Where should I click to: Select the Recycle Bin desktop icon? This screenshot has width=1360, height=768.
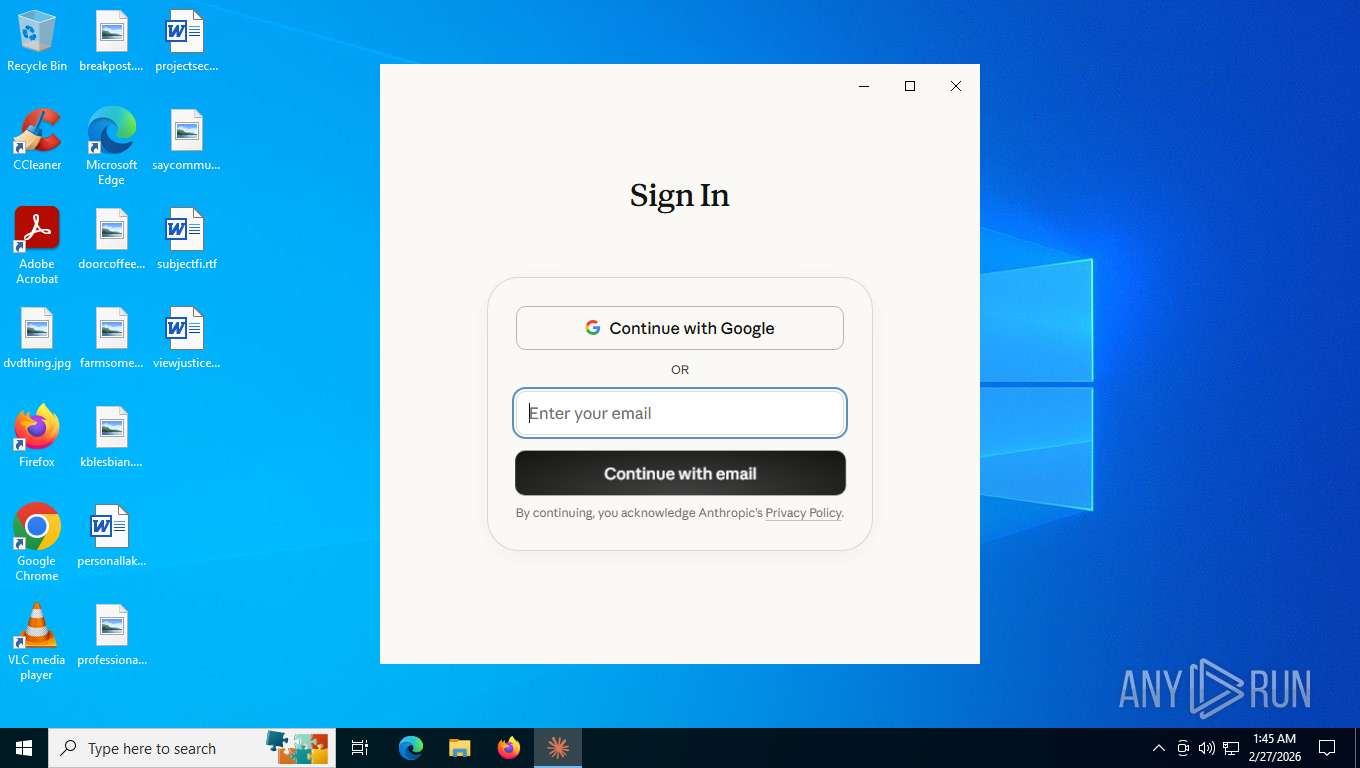tap(37, 42)
